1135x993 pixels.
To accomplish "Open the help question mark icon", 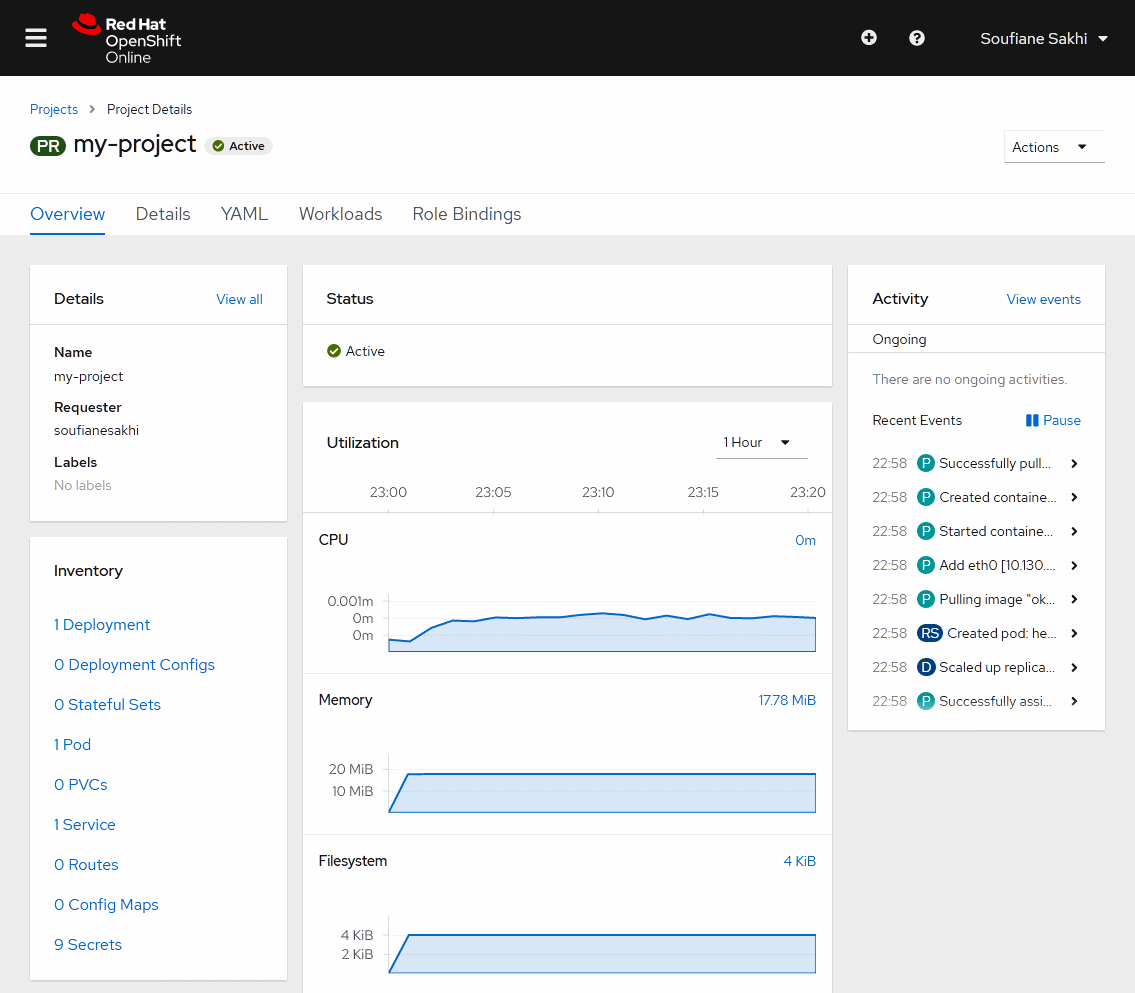I will click(917, 38).
